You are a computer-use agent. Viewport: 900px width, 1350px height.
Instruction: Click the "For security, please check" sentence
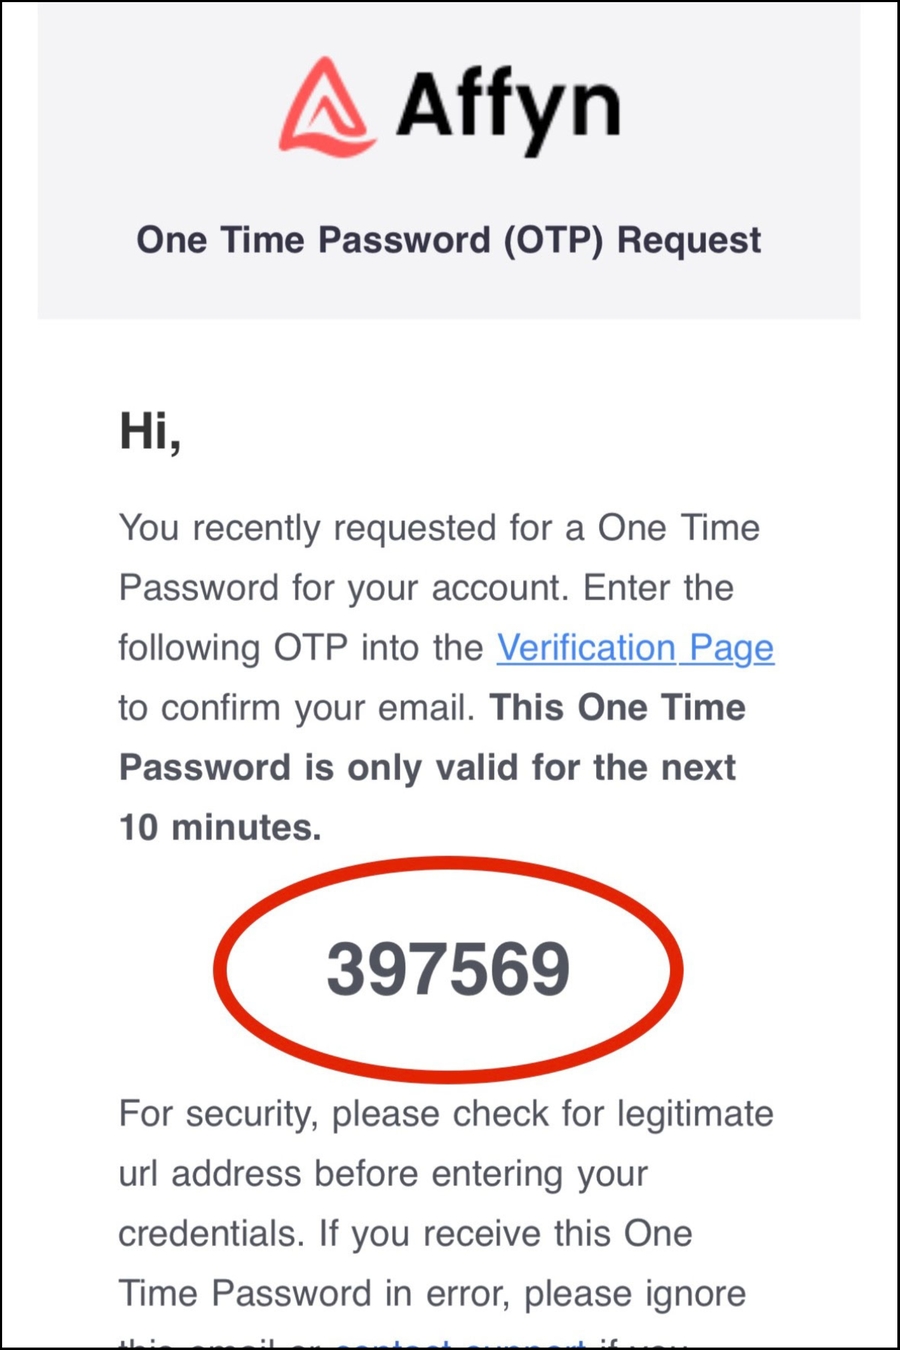coord(446,1113)
